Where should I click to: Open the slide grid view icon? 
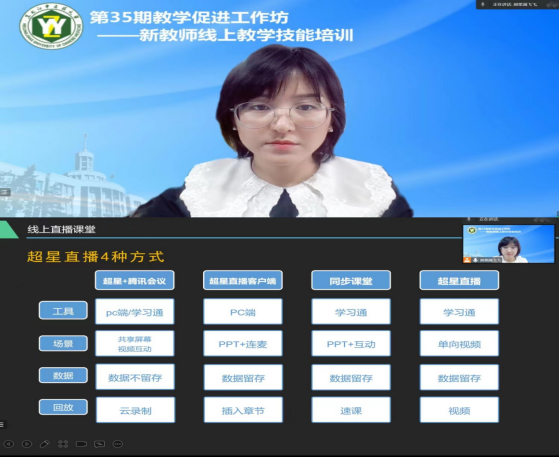(63, 444)
